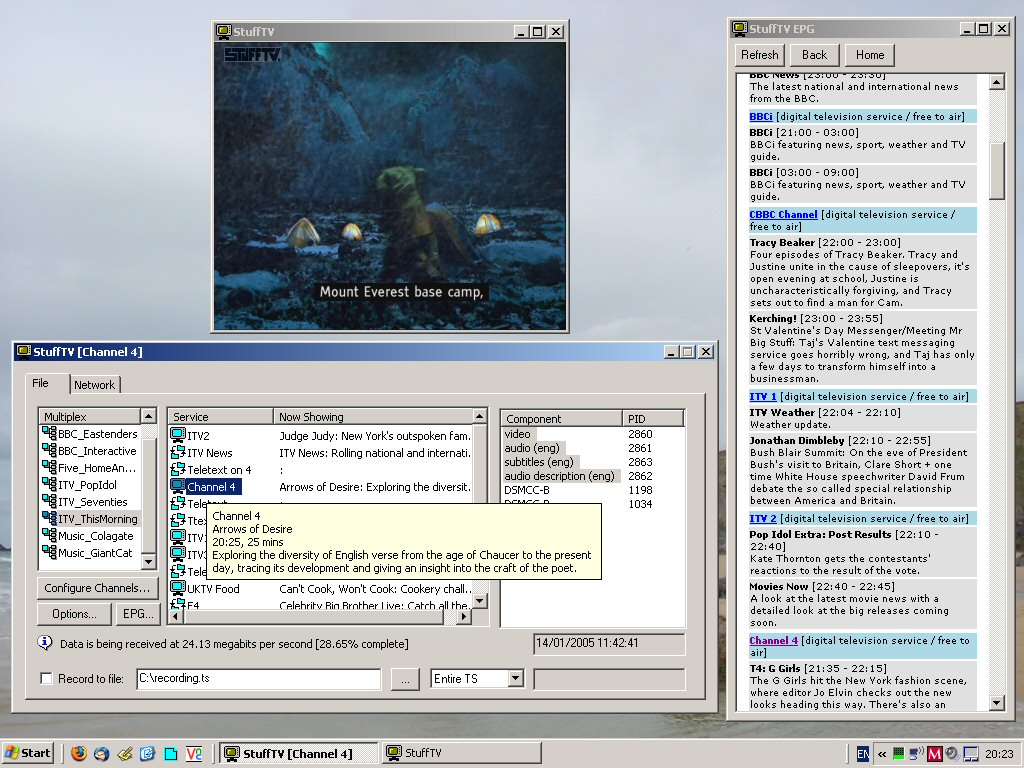Open the BBCi link in the EPG
1024x768 pixels.
click(x=761, y=116)
